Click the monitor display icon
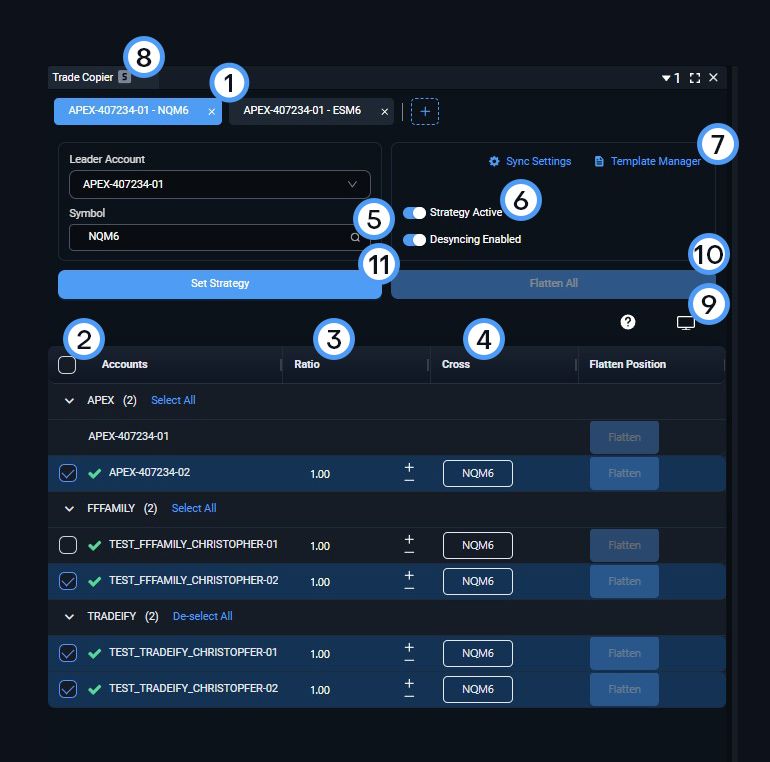The width and height of the screenshot is (770, 762). tap(686, 323)
